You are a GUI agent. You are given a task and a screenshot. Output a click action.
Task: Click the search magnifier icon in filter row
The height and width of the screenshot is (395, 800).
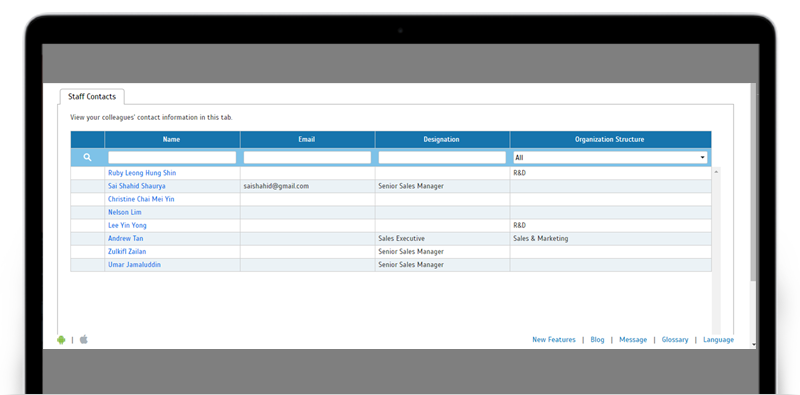tap(87, 158)
